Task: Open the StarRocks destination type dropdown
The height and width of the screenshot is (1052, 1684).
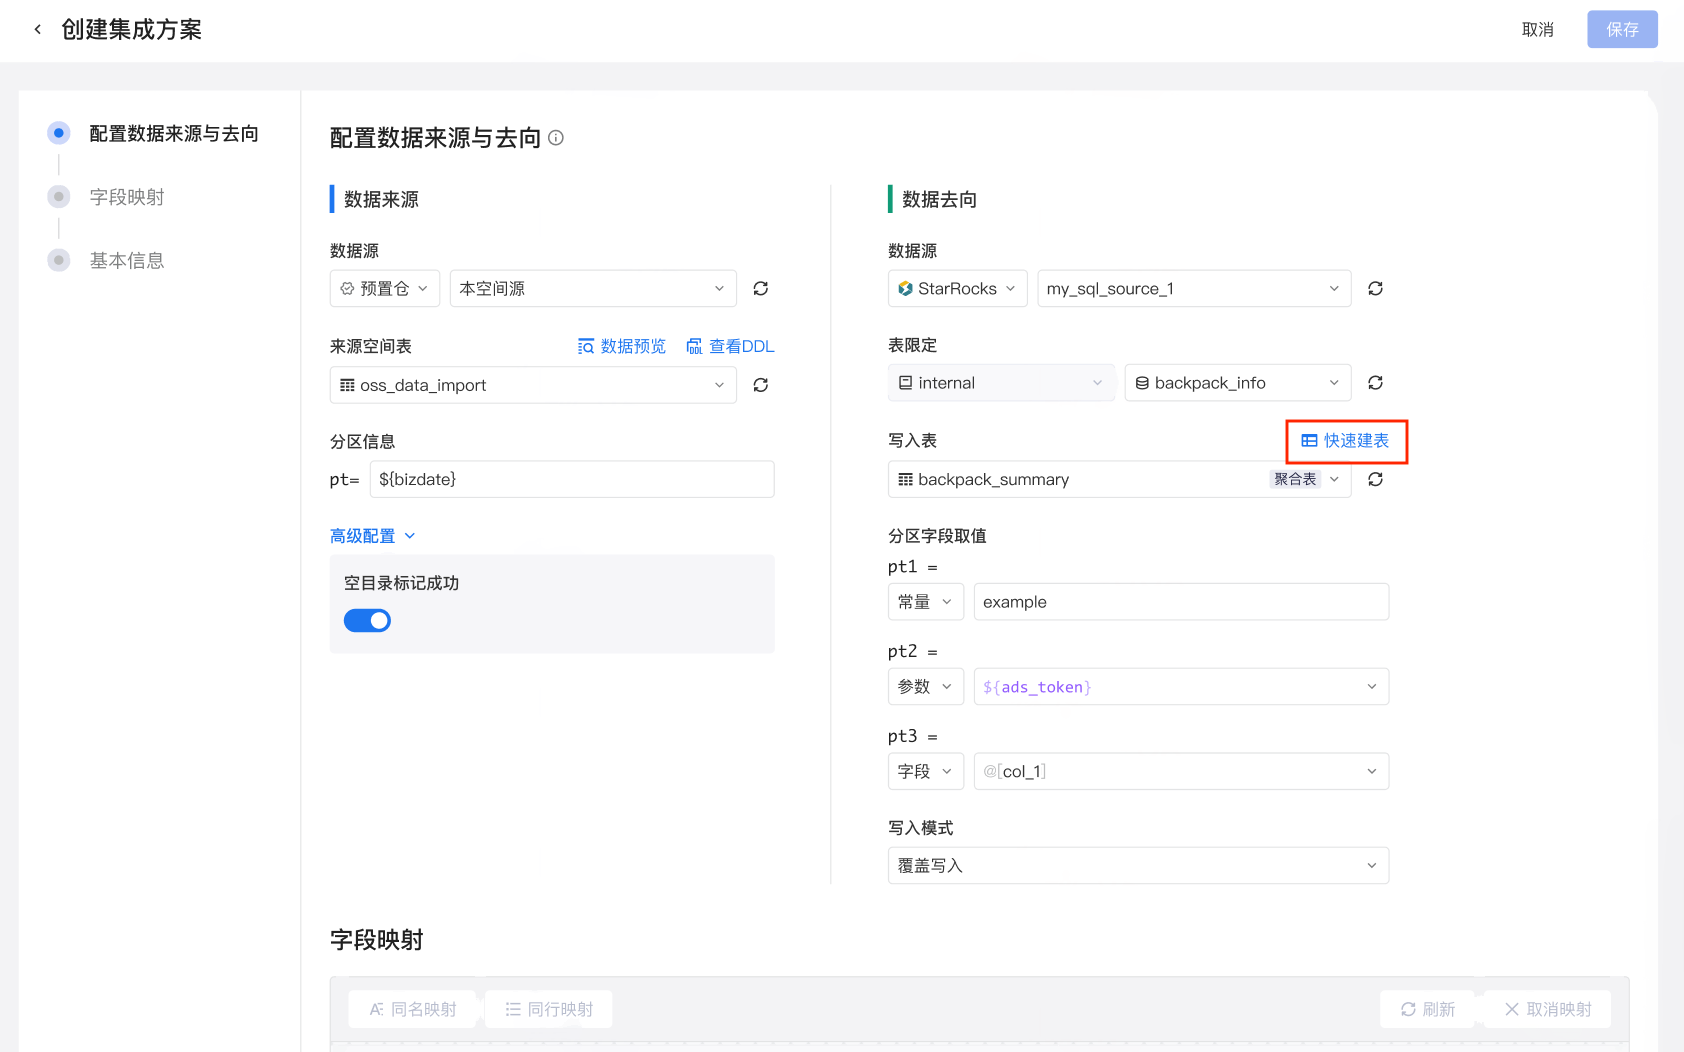Action: coord(957,289)
